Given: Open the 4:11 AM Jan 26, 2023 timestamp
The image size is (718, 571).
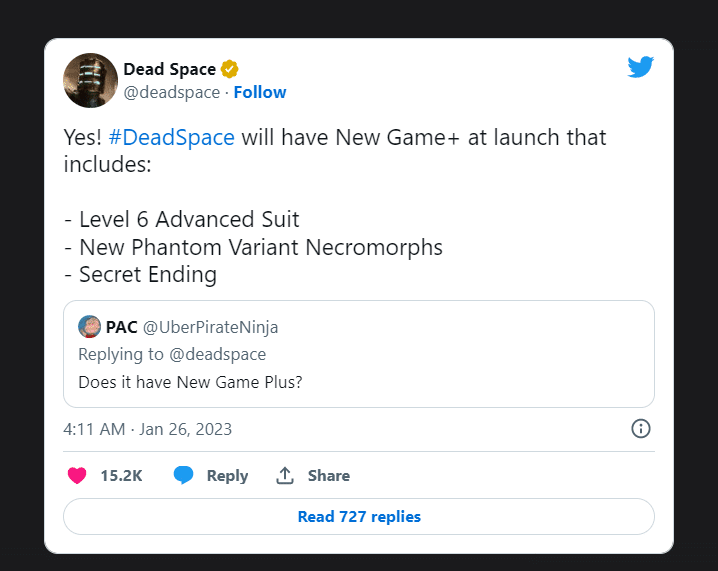Looking at the screenshot, I should tap(147, 430).
